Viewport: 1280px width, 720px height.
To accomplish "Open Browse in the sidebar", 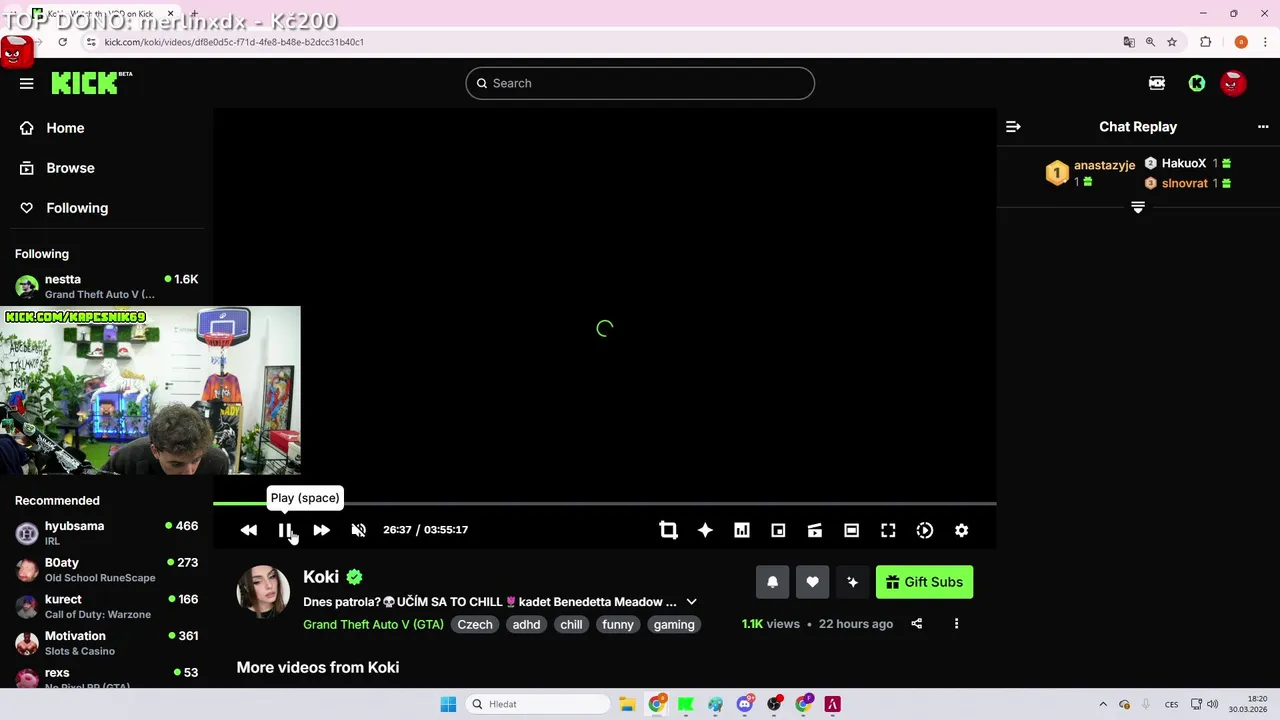I will point(70,168).
